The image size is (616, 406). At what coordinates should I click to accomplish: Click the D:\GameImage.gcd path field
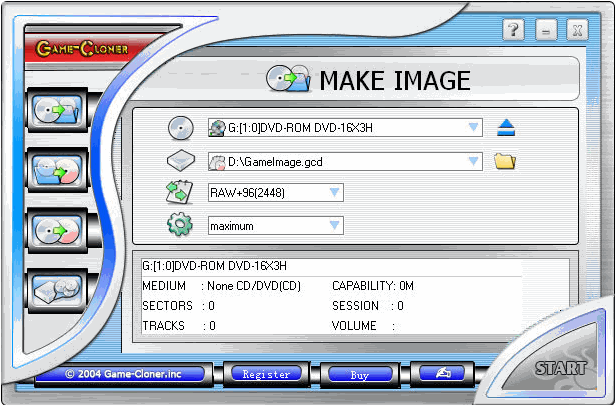point(345,162)
